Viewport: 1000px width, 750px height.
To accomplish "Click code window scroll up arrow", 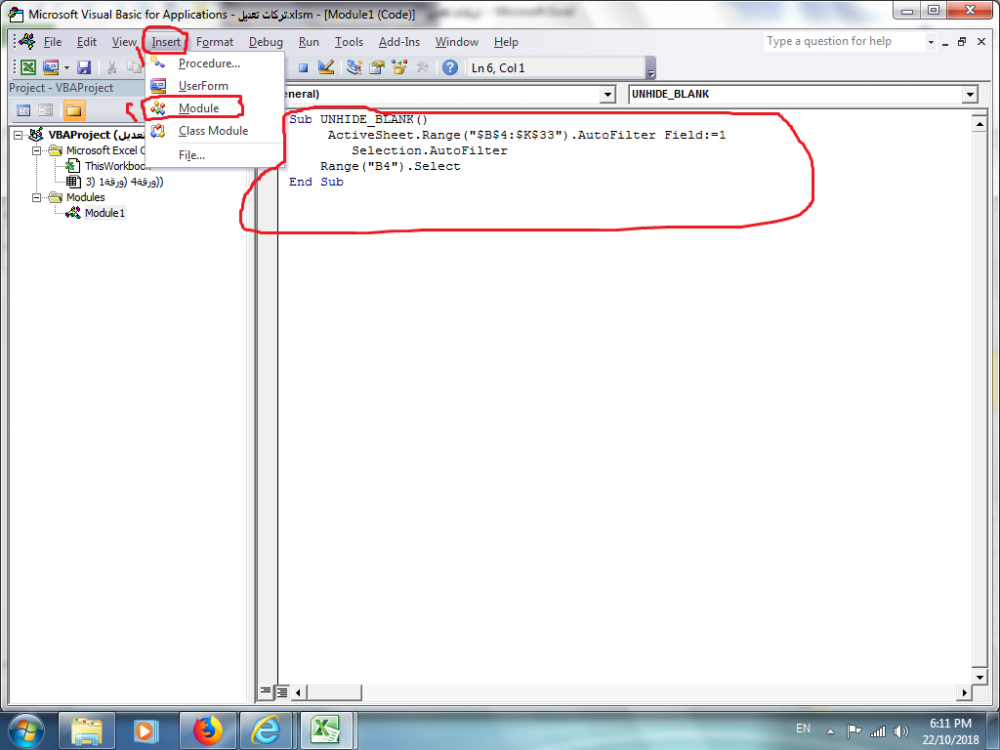I will [980, 124].
